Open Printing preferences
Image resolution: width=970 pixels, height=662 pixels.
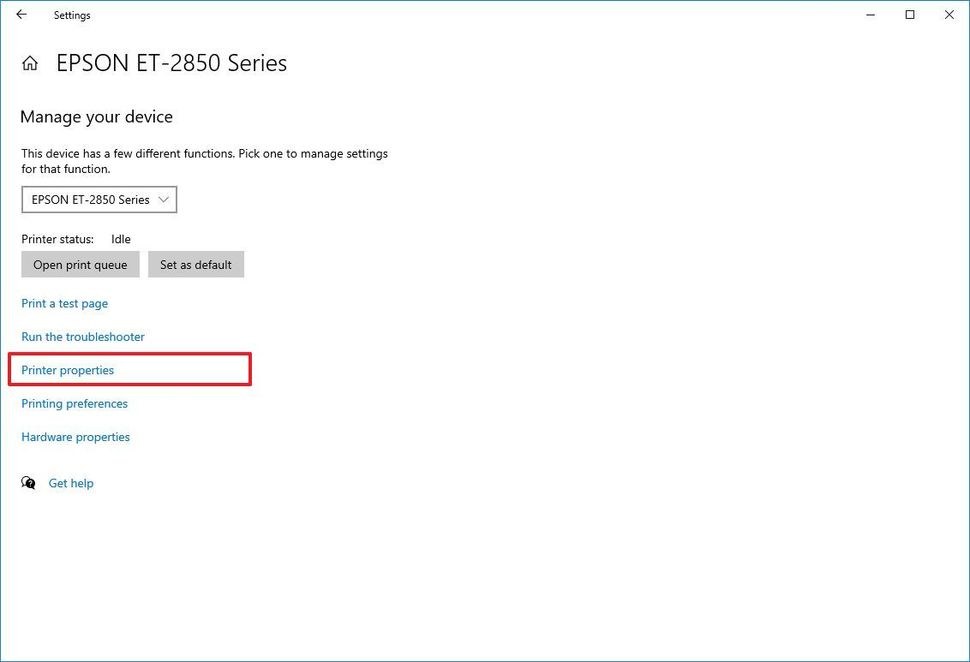click(x=74, y=403)
